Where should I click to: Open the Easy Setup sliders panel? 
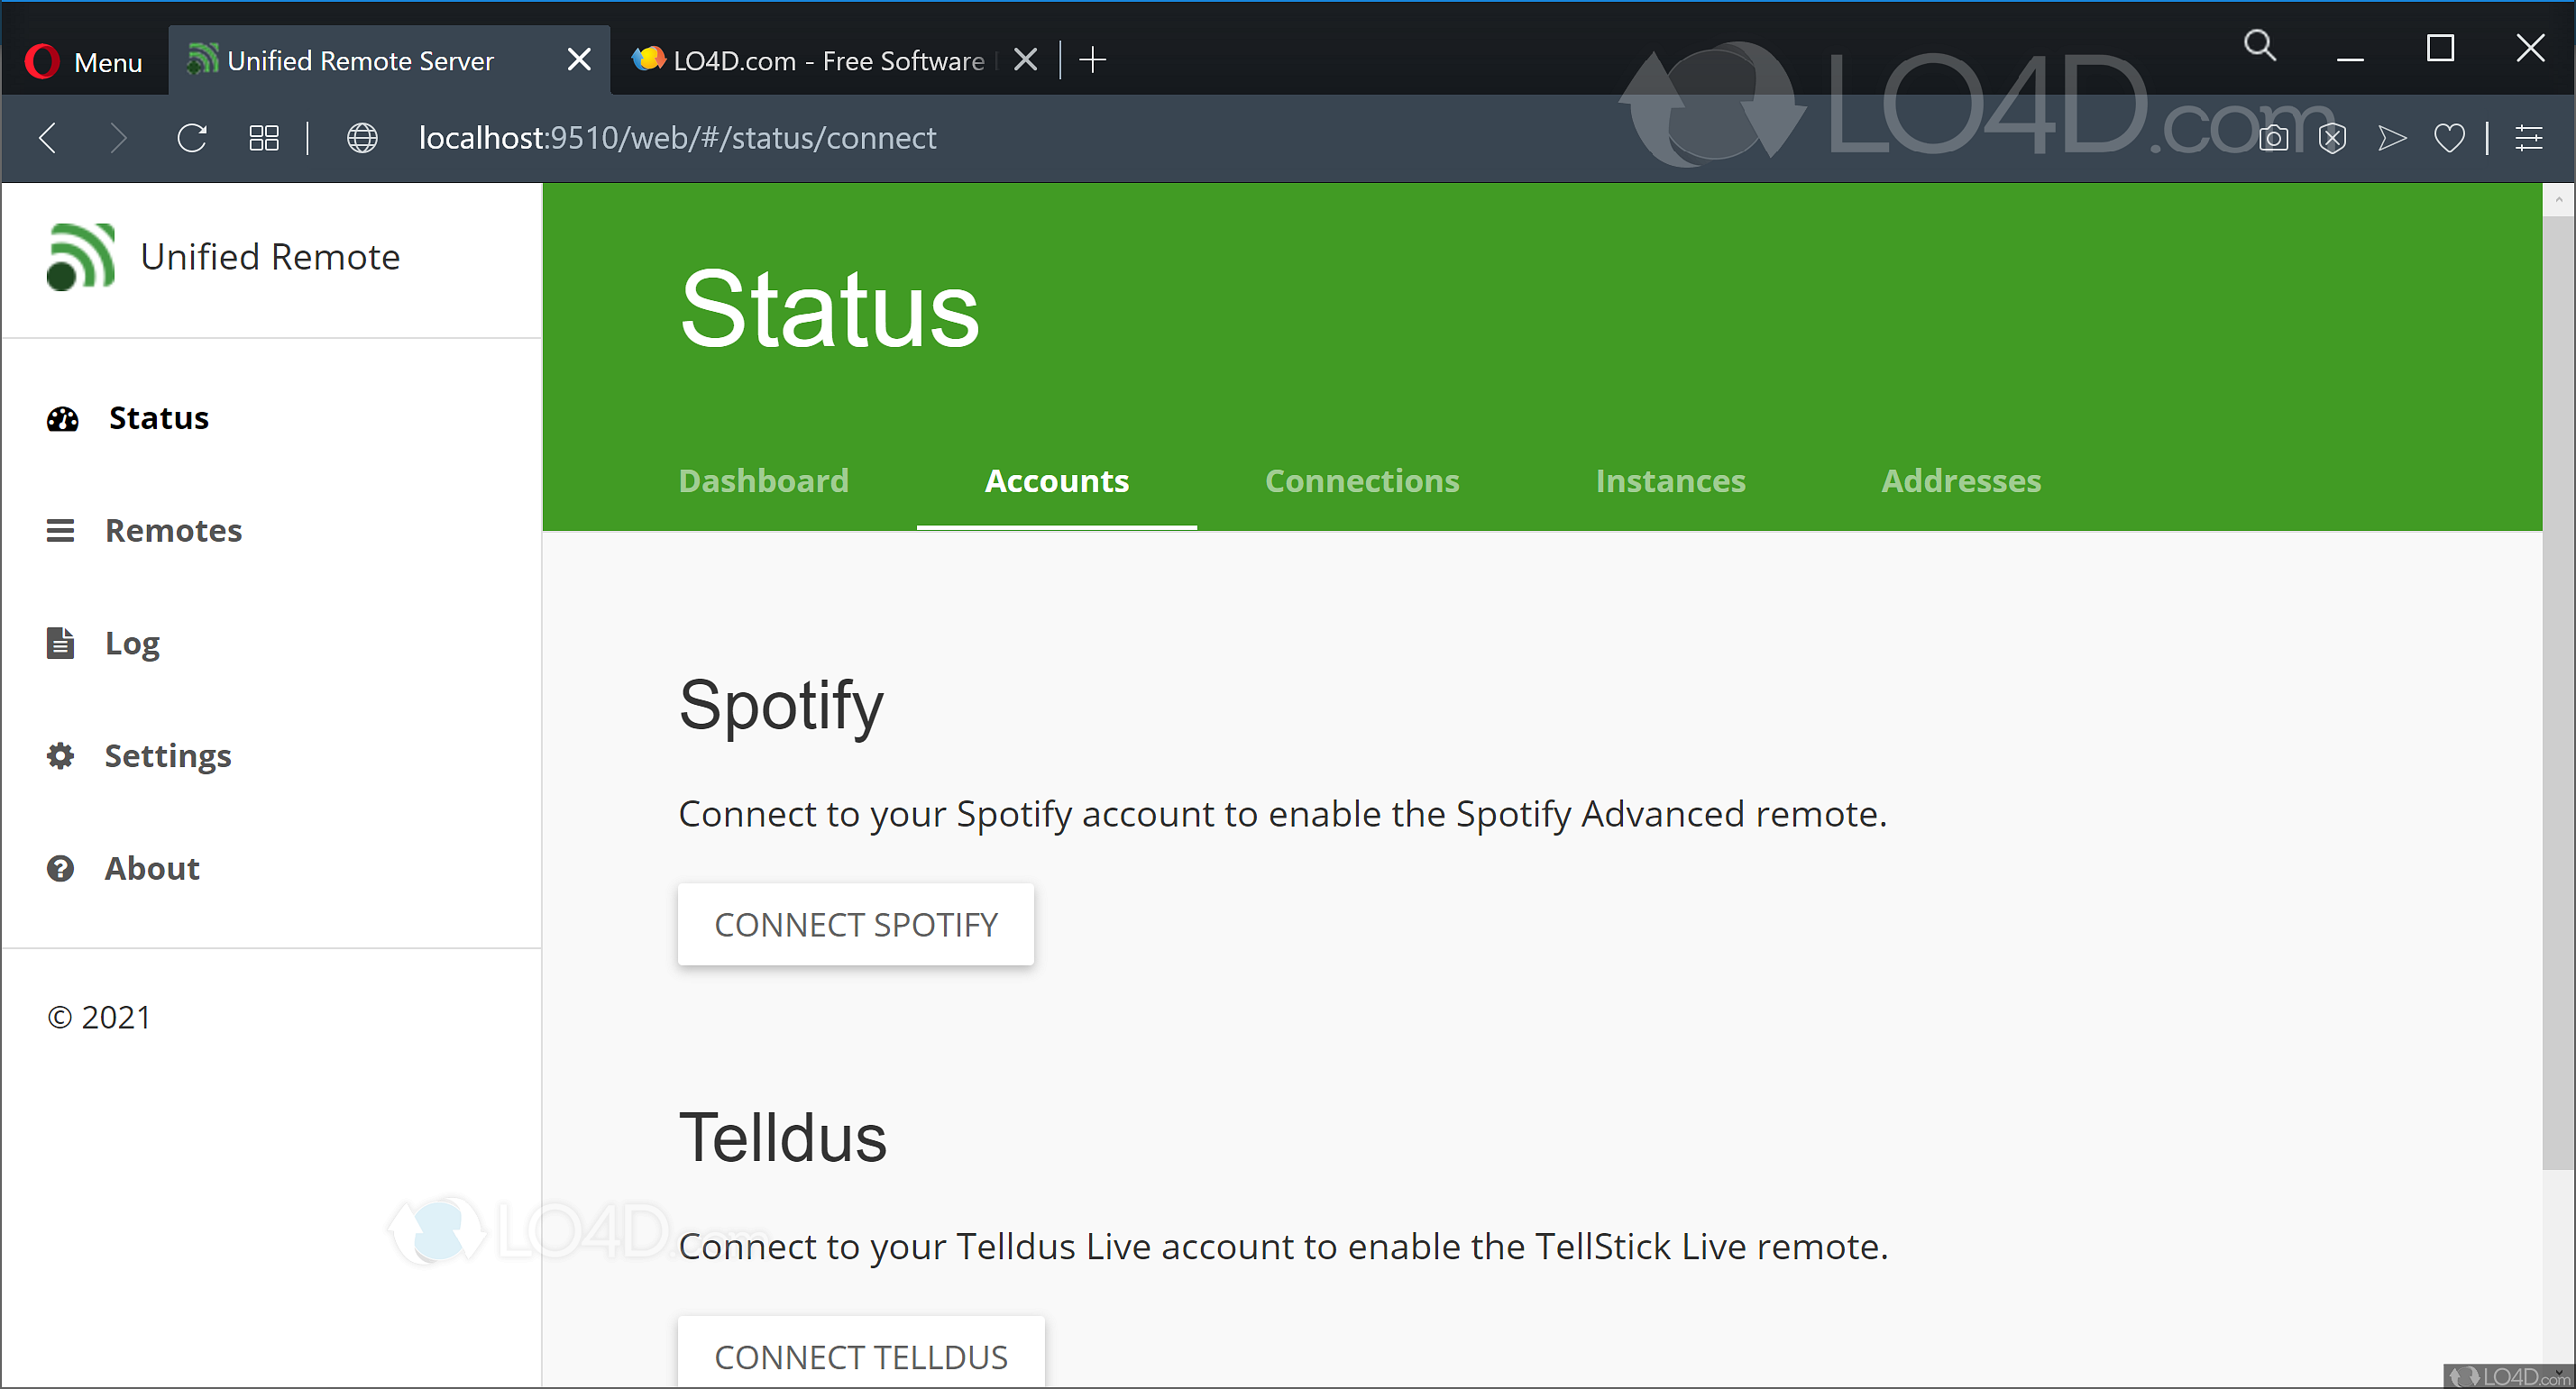tap(2530, 138)
